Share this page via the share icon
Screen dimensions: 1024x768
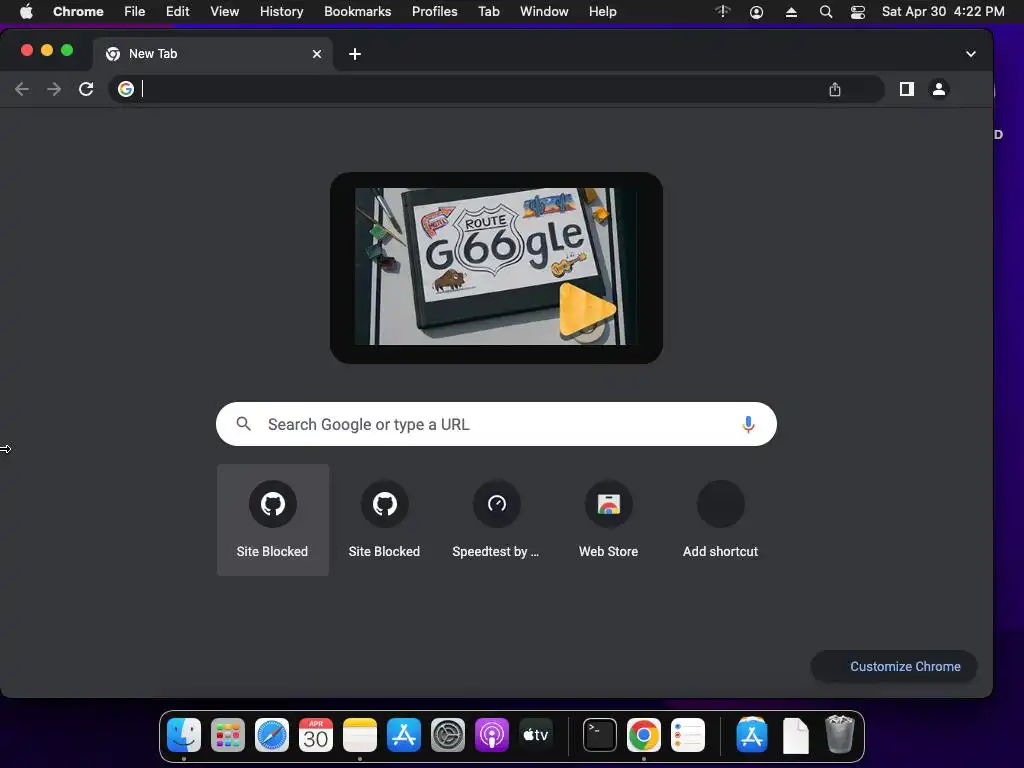pos(835,89)
